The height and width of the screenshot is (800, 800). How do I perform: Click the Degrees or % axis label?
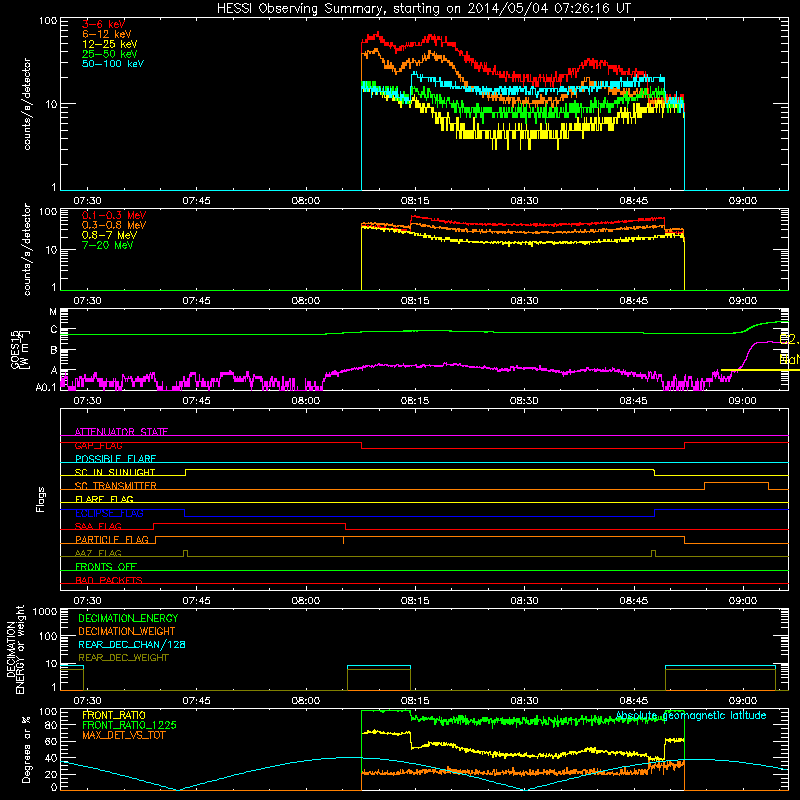point(26,749)
